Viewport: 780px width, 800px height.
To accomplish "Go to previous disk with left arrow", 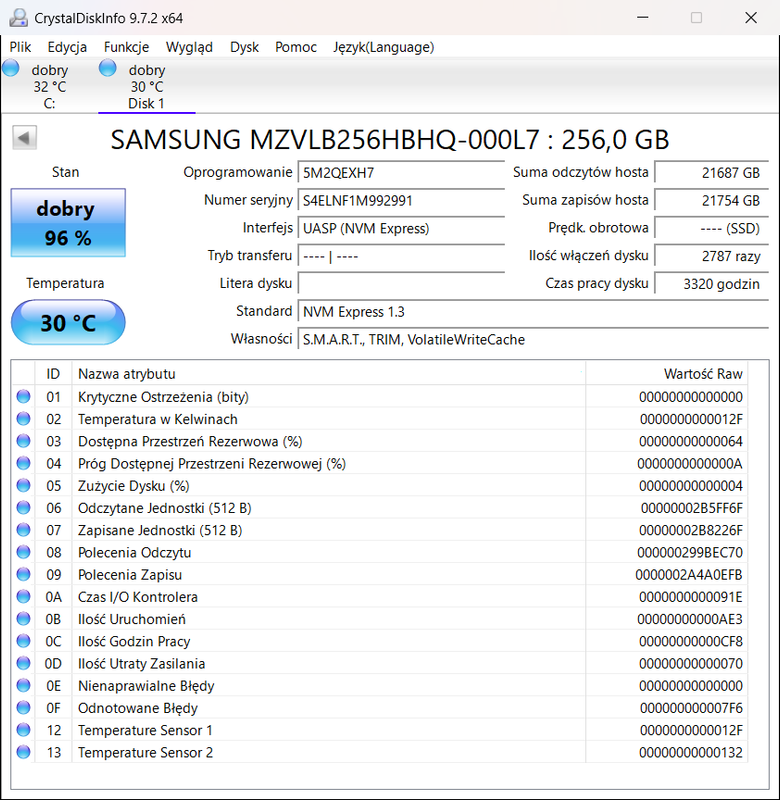I will coord(24,138).
